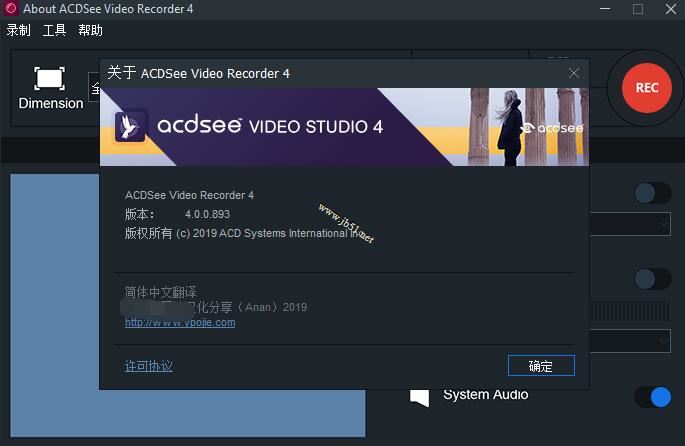This screenshot has width=685, height=446.
Task: Open the 工具 menu
Action: click(x=54, y=30)
